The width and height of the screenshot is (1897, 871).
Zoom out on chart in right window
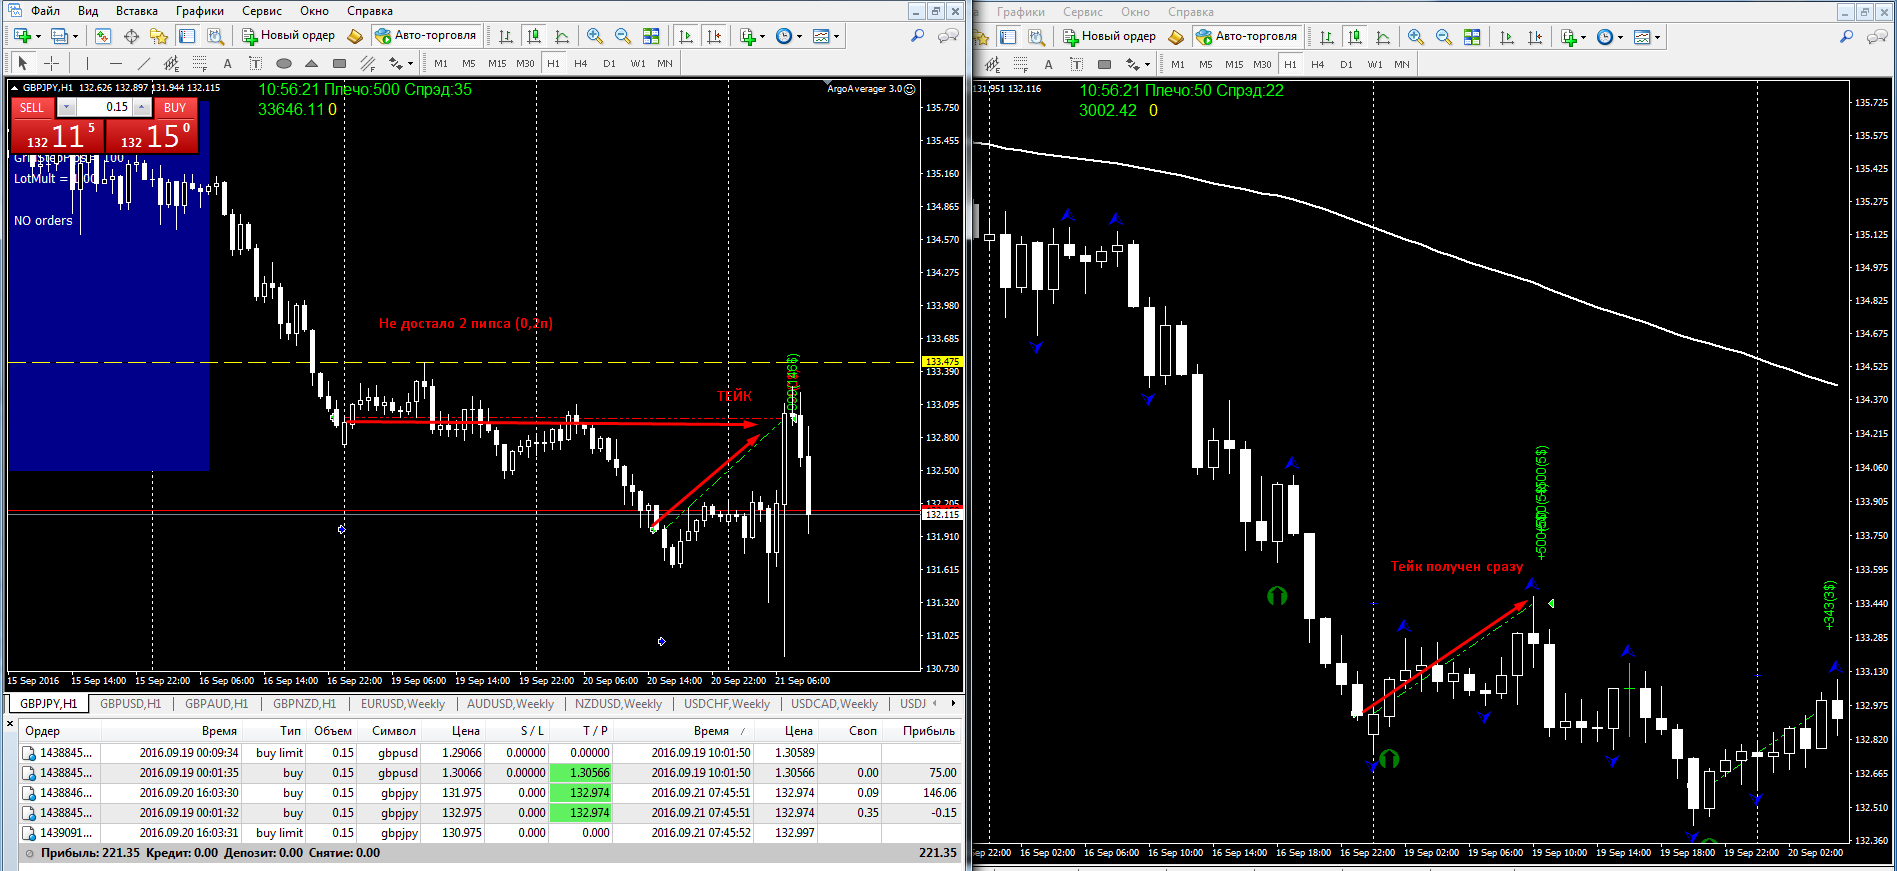[x=1444, y=37]
